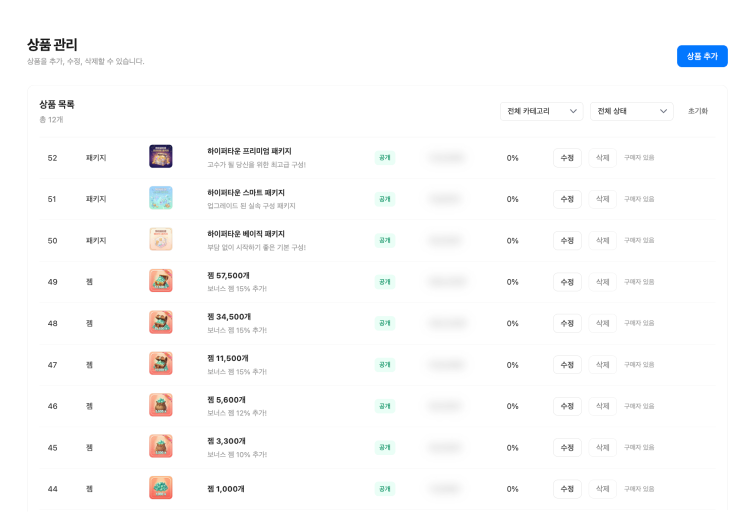Click the 젬 3,300개 product image

(x=160, y=447)
